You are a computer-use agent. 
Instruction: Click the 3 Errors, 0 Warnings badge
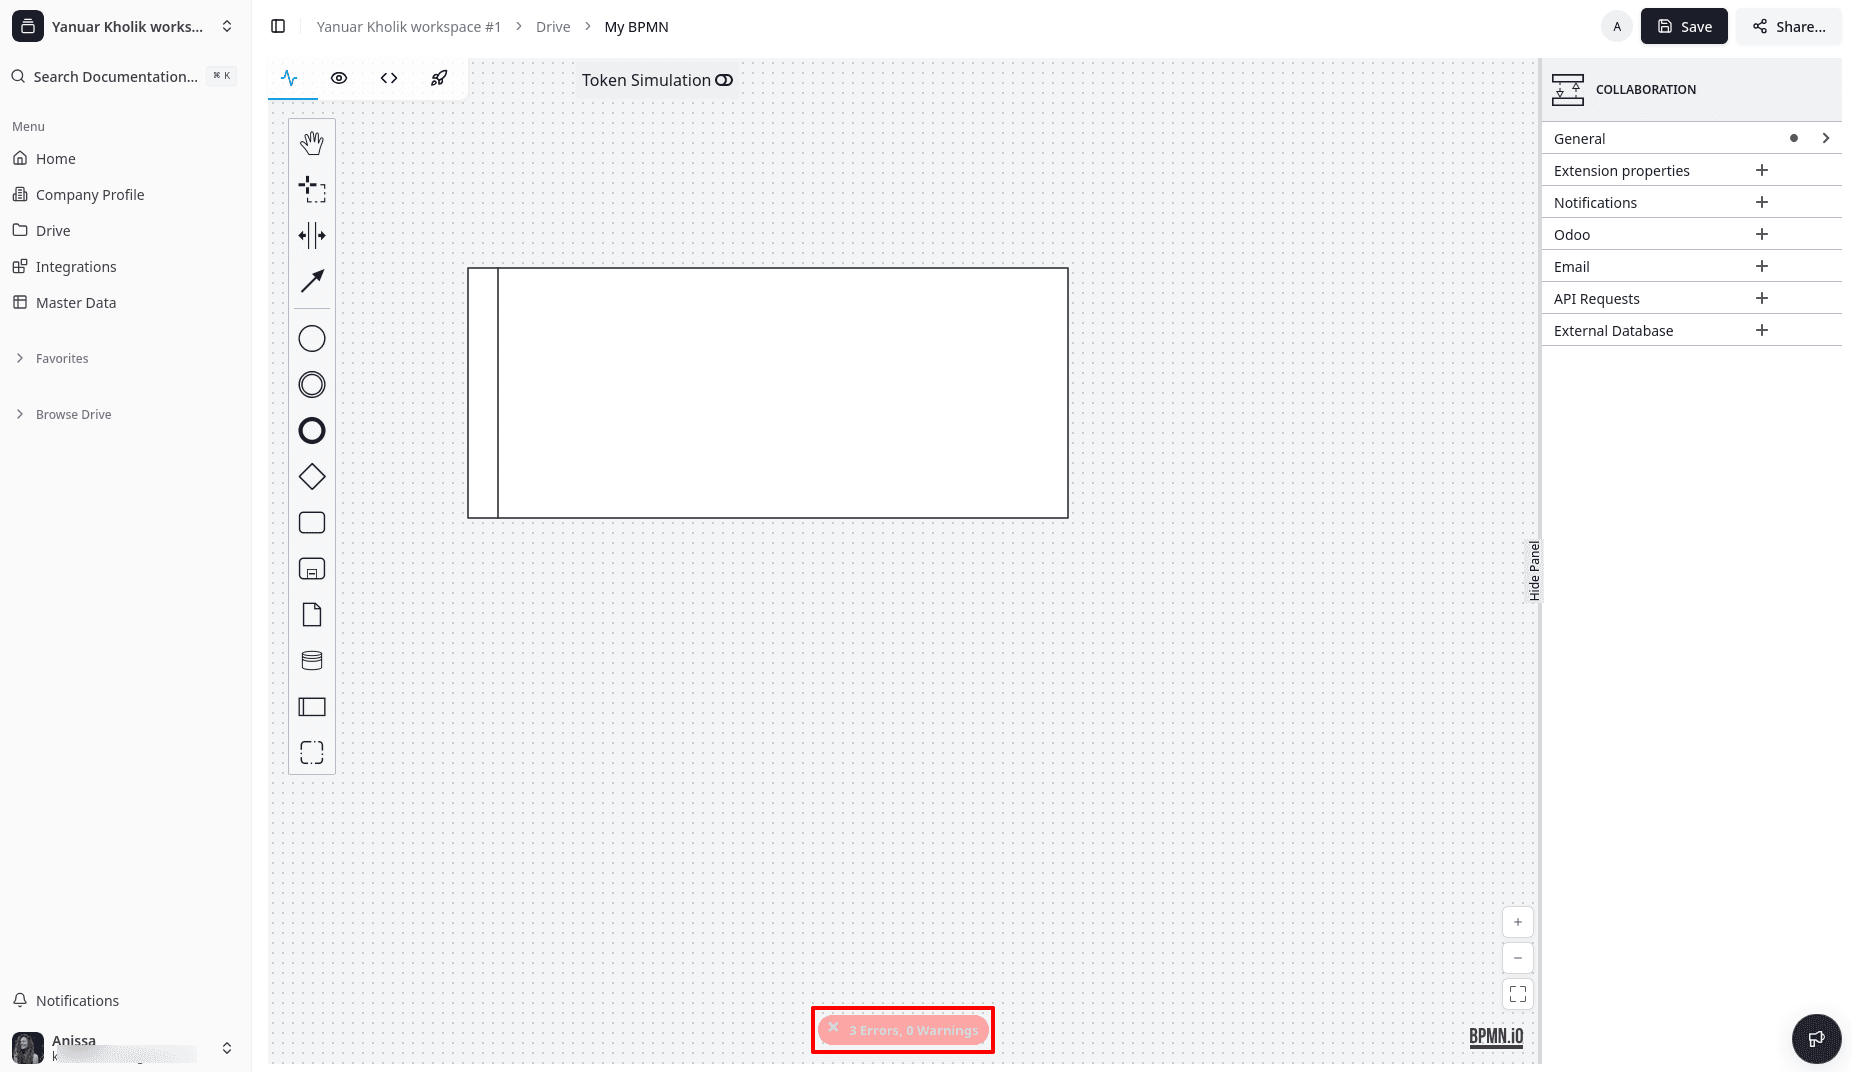coord(903,1030)
